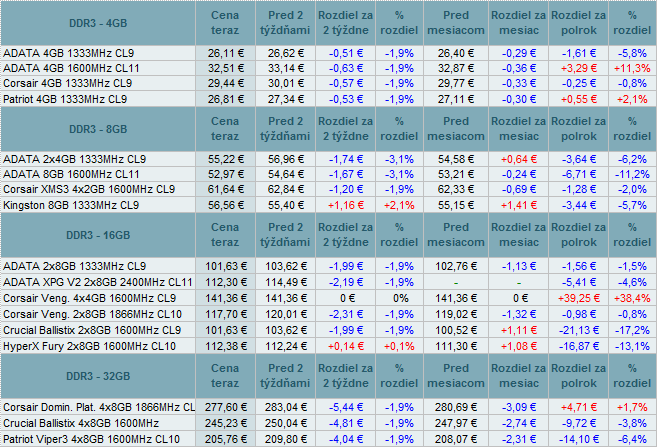Click the +0,14 € two-week difference value
This screenshot has width=657, height=447.
click(x=346, y=346)
